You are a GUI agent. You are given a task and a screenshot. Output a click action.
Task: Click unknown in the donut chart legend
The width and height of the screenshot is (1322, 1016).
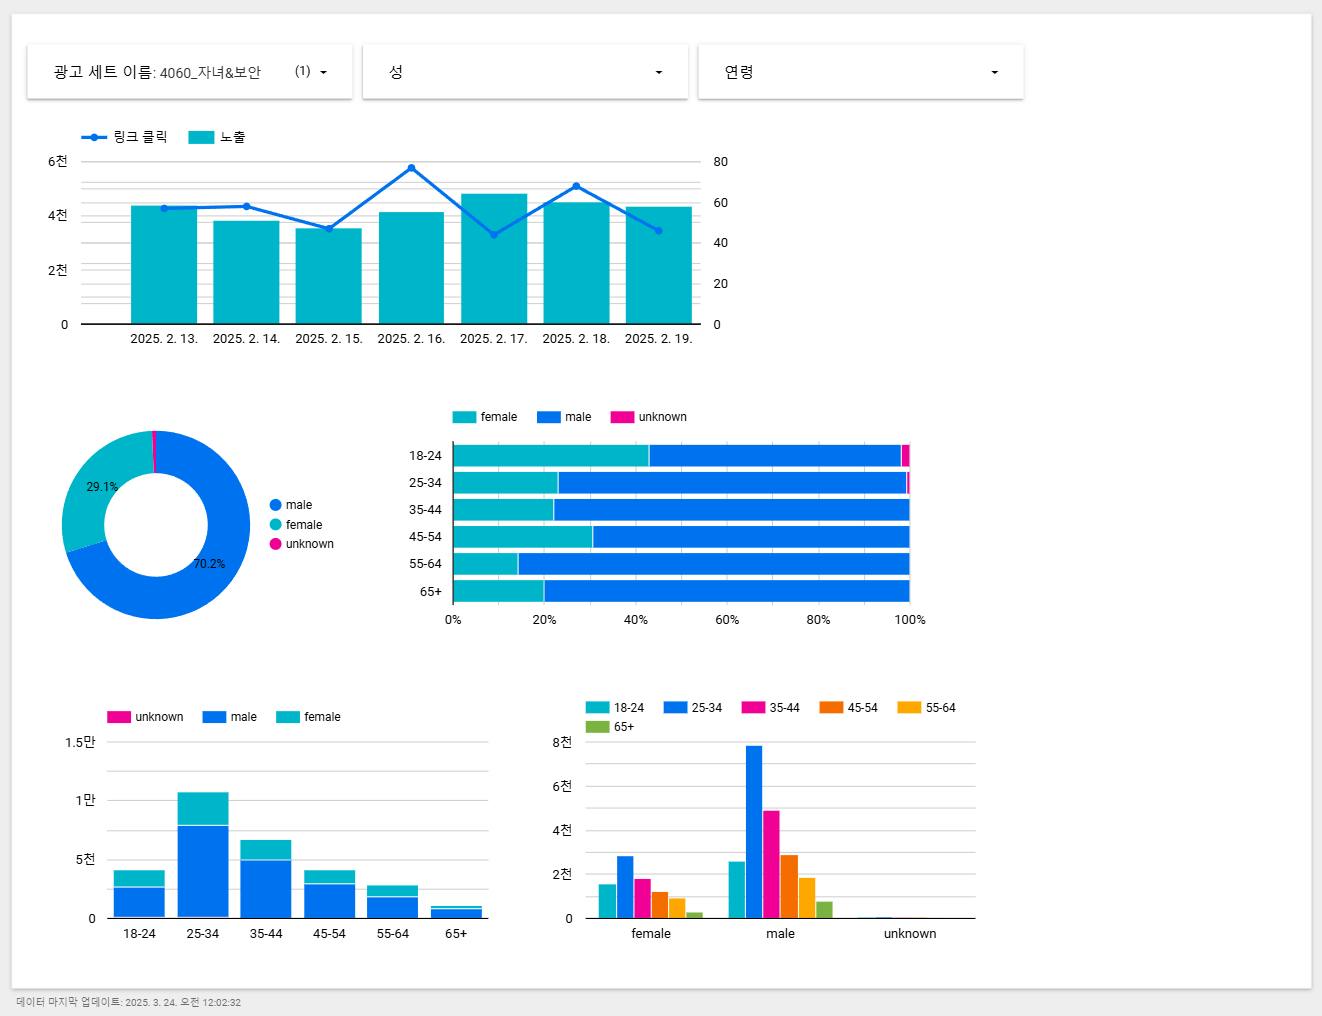[302, 544]
